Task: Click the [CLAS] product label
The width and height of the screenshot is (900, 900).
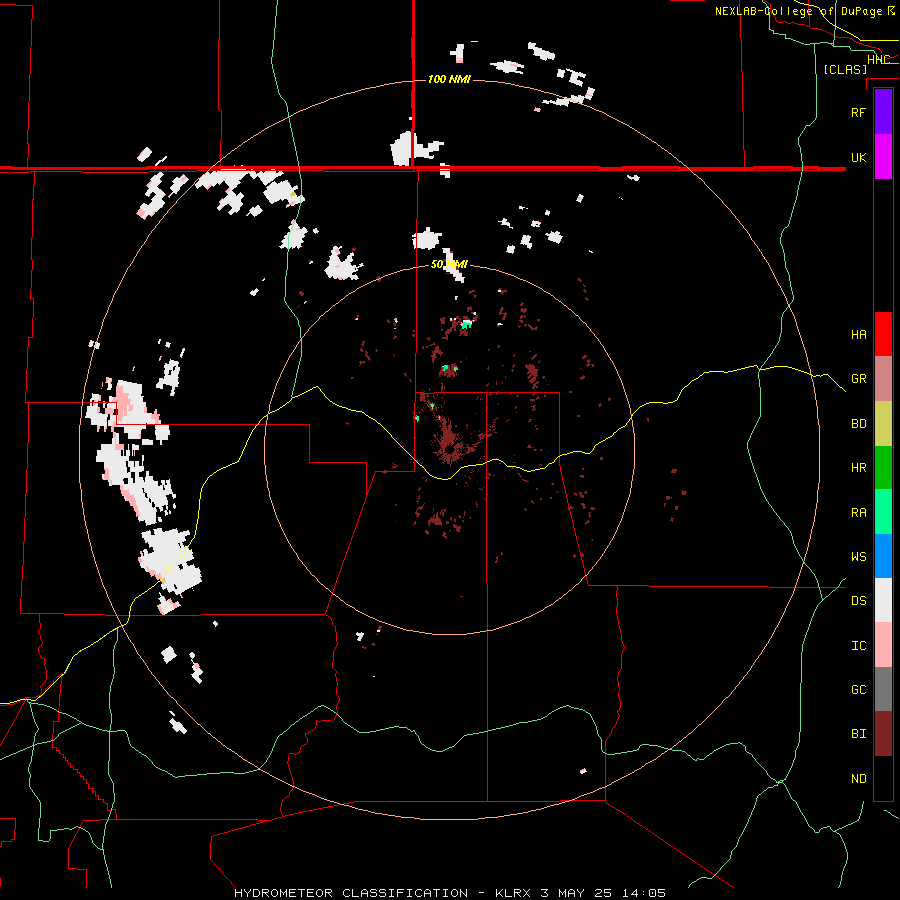Action: 845,69
